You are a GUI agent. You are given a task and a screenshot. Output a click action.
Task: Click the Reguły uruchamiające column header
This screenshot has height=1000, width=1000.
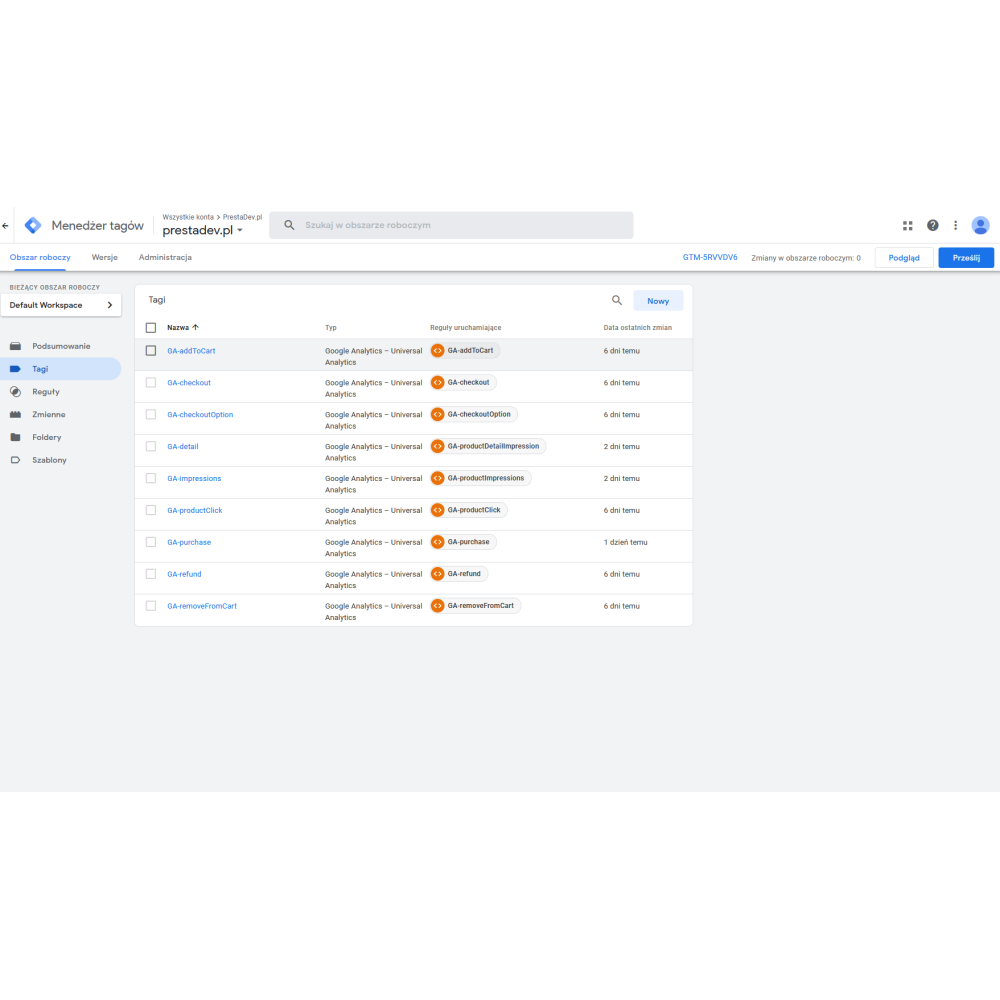pyautogui.click(x=466, y=328)
